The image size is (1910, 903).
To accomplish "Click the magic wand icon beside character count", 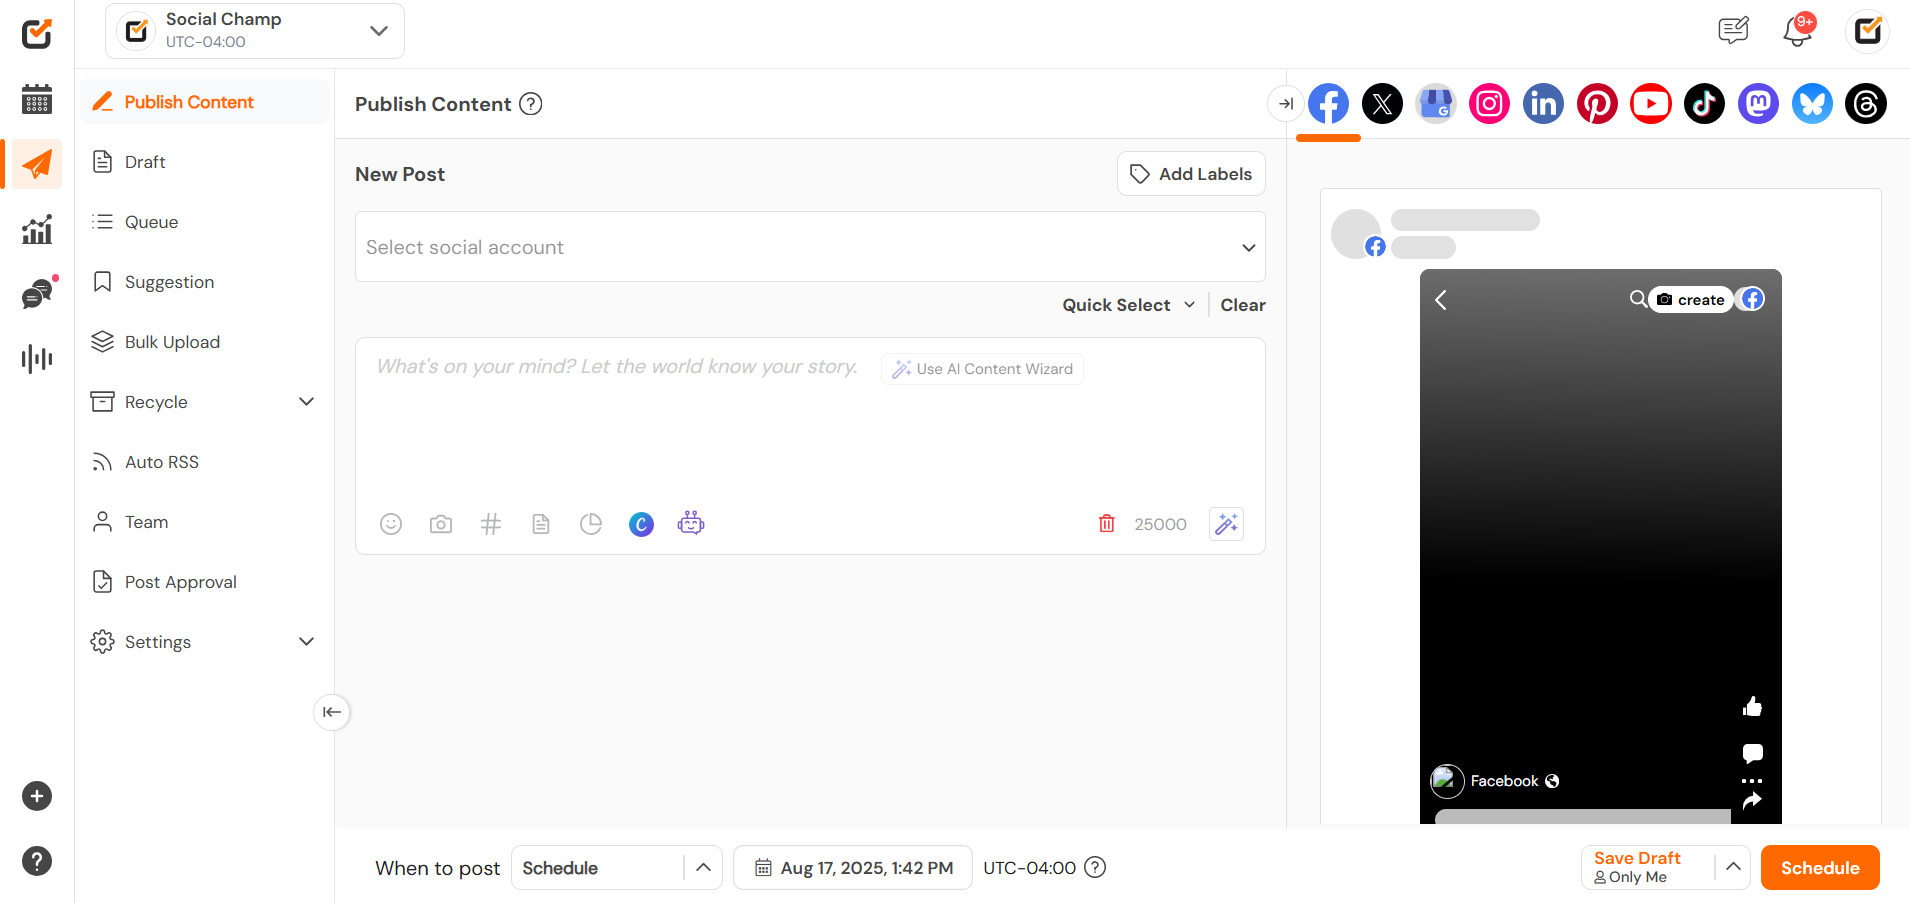I will click(x=1227, y=524).
